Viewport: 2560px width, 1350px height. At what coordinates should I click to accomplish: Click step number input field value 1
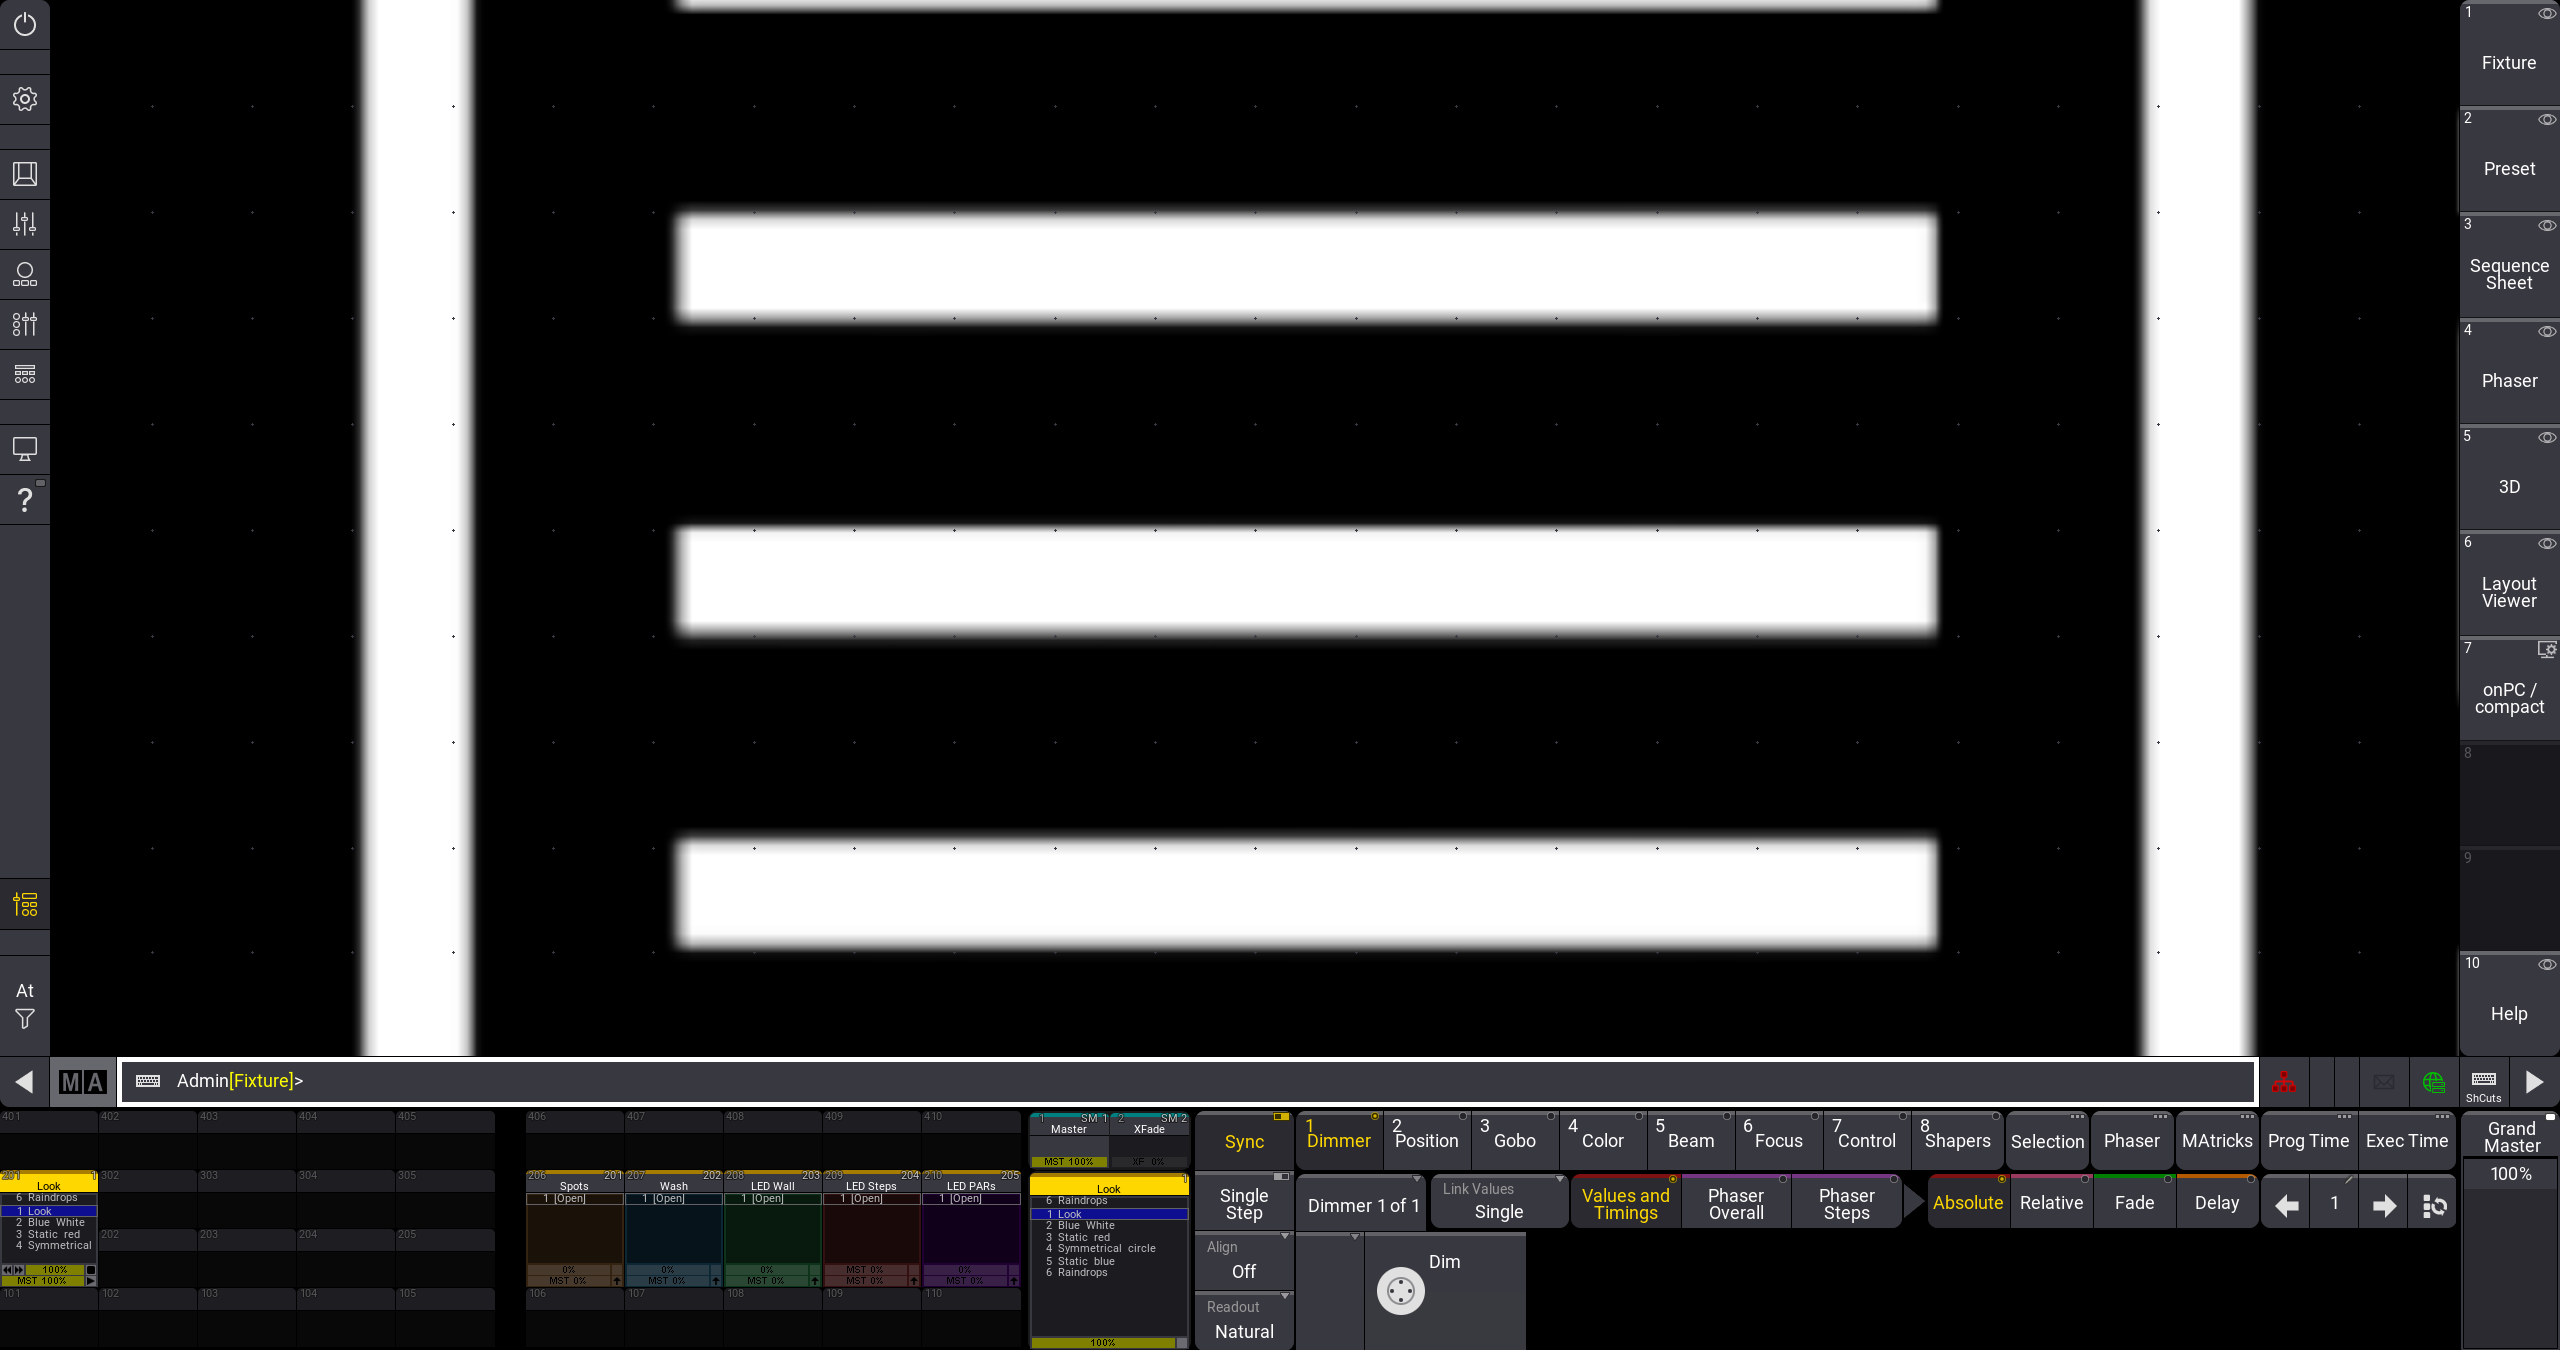pos(2335,1204)
